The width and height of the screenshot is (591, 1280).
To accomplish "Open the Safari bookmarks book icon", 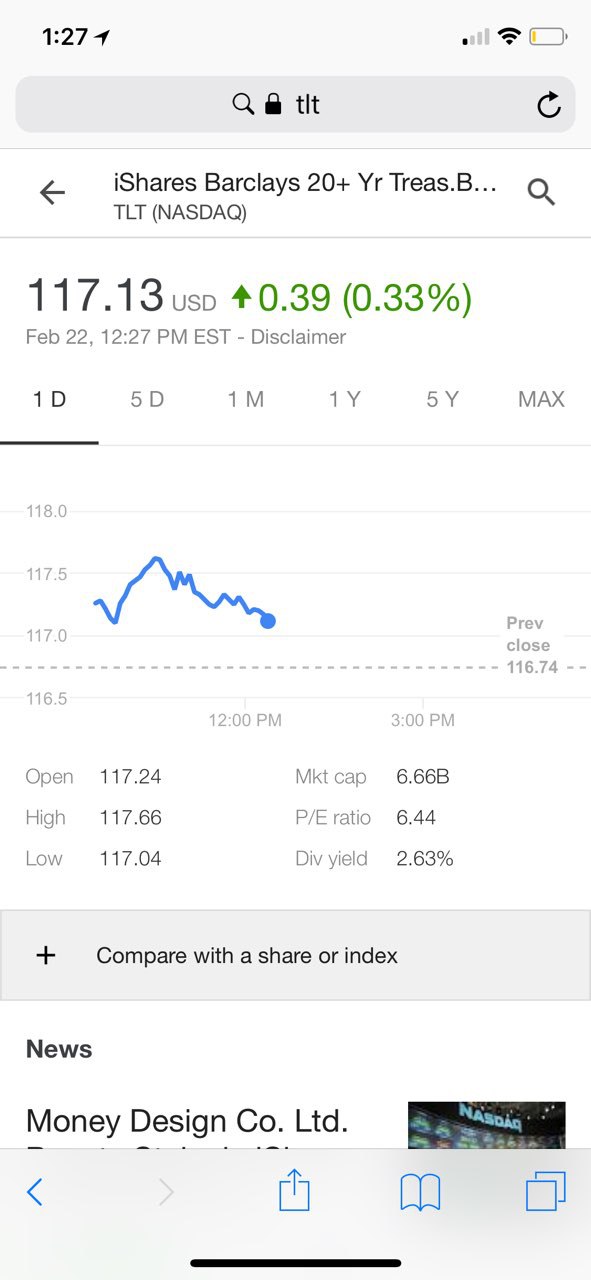I will coord(420,1192).
